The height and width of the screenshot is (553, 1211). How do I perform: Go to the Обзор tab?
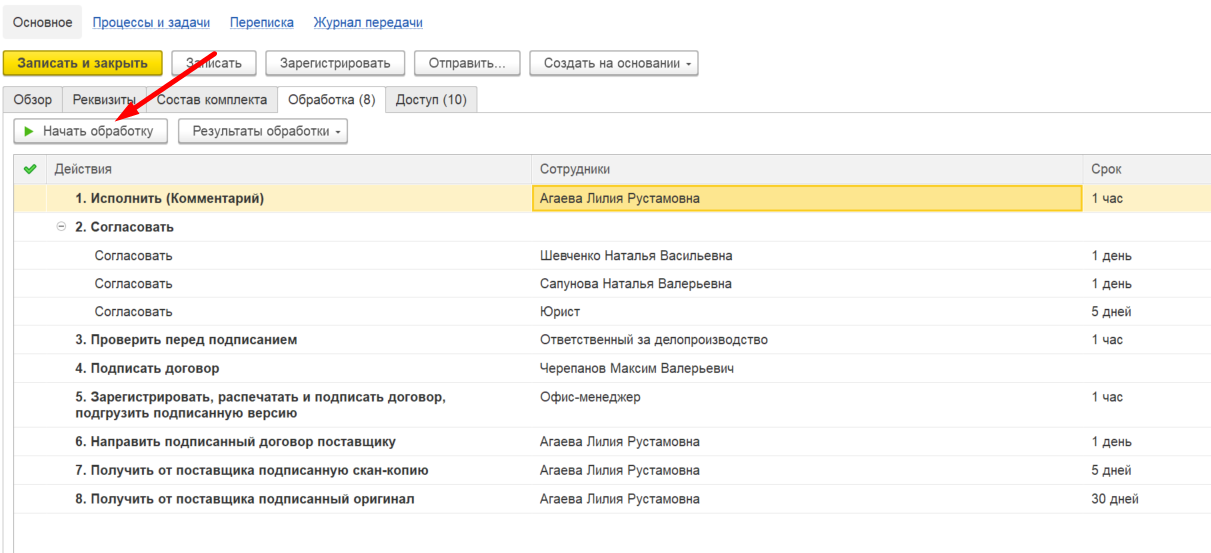(33, 100)
